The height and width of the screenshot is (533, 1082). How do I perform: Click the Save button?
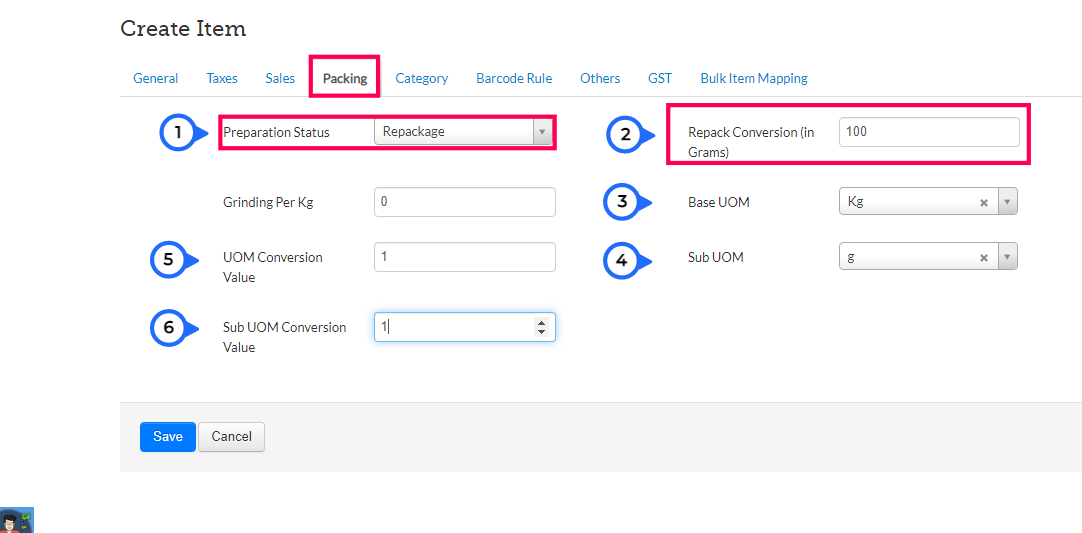pyautogui.click(x=168, y=437)
